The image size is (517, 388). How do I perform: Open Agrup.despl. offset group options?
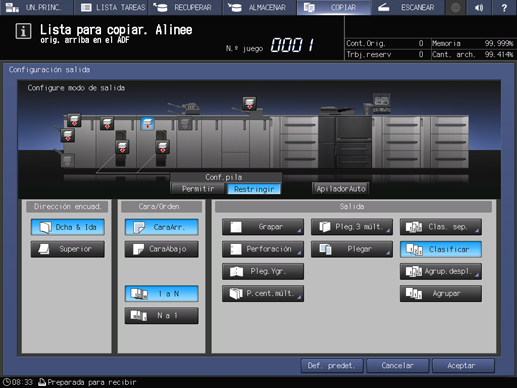(441, 271)
